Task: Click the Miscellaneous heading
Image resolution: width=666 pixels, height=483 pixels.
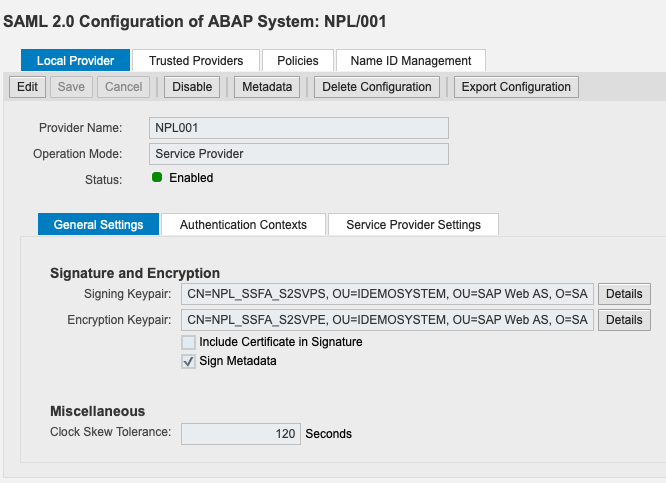Action: [x=97, y=411]
